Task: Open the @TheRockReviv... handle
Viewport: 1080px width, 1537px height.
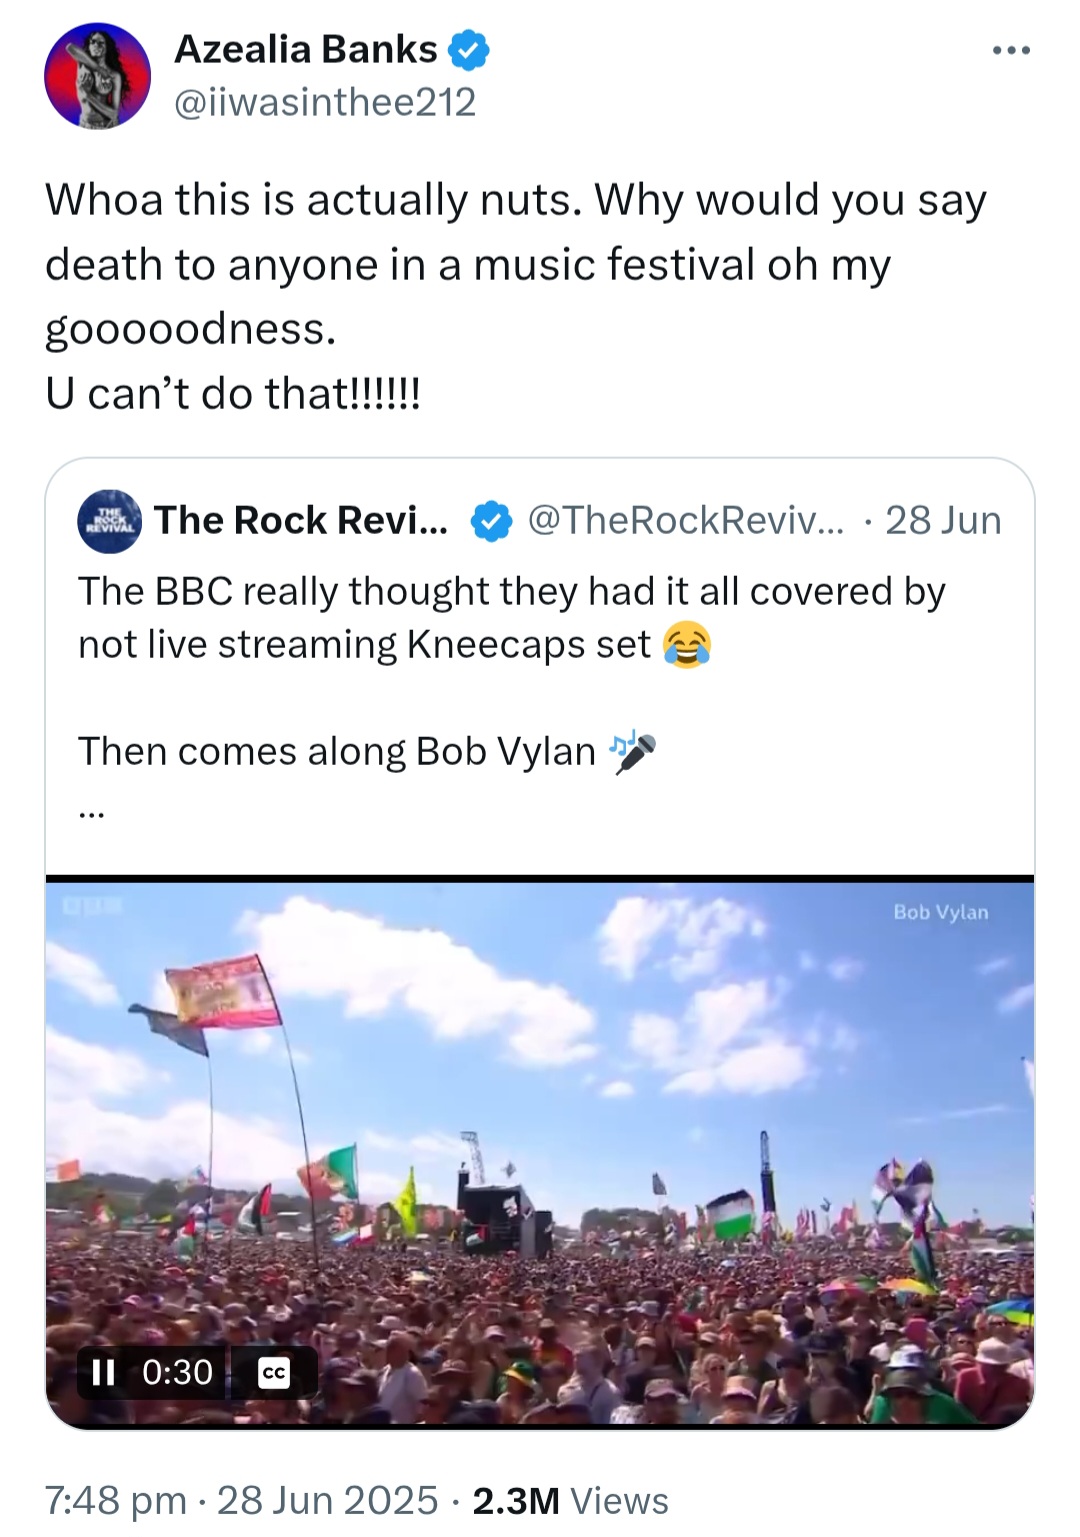Action: point(685,521)
